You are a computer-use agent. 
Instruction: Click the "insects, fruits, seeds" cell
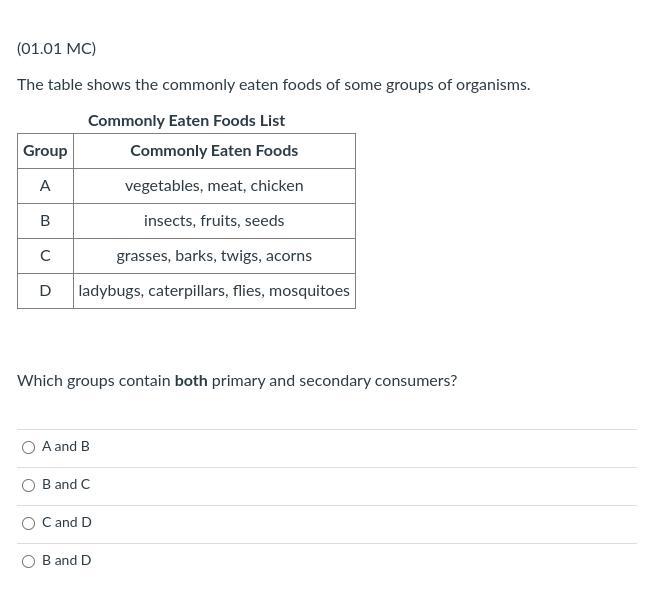[x=214, y=221]
